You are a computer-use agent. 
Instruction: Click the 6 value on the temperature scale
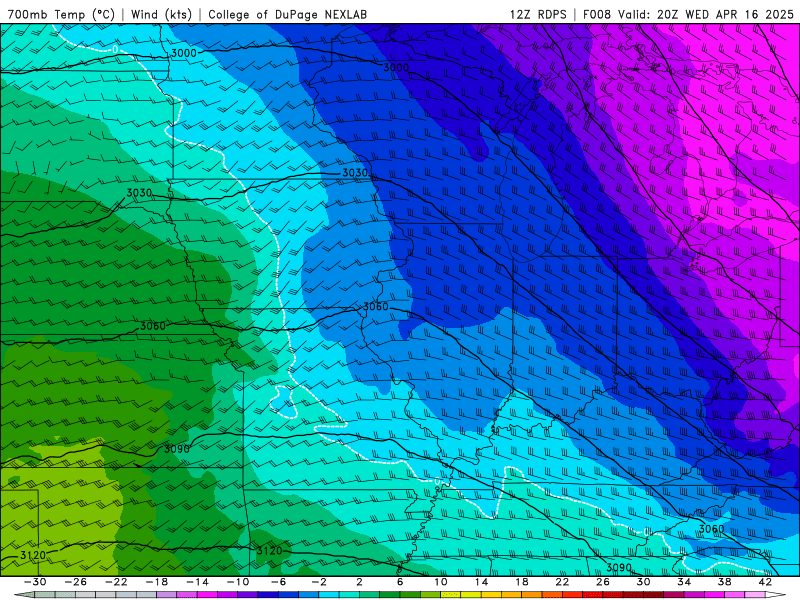pos(400,582)
